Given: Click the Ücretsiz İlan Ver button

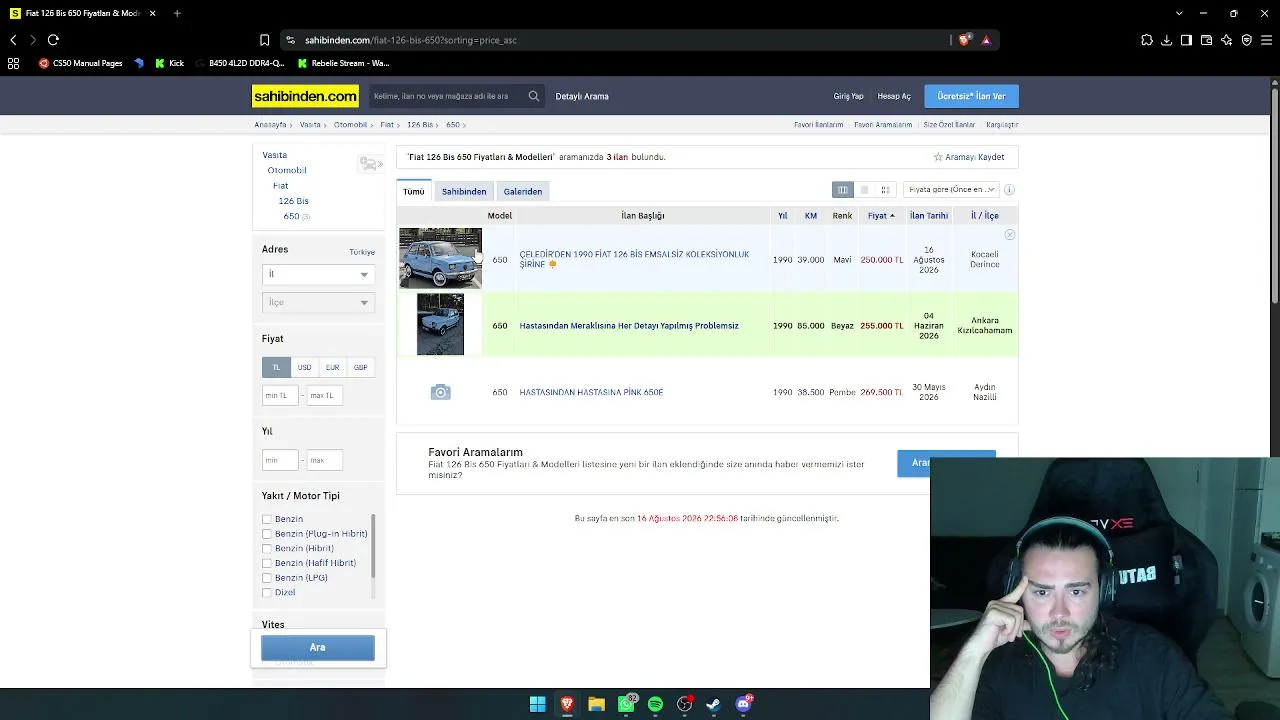Looking at the screenshot, I should click(971, 96).
